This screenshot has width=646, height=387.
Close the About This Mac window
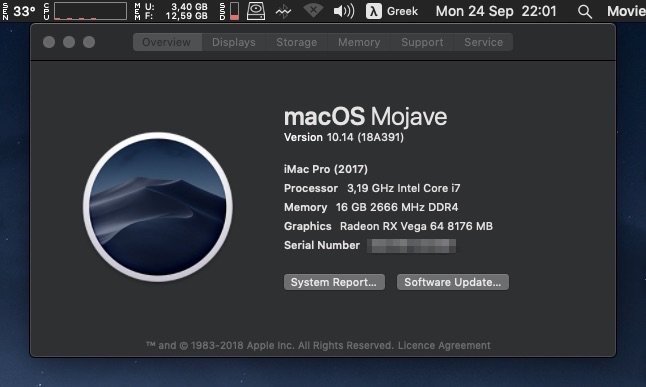tap(49, 42)
